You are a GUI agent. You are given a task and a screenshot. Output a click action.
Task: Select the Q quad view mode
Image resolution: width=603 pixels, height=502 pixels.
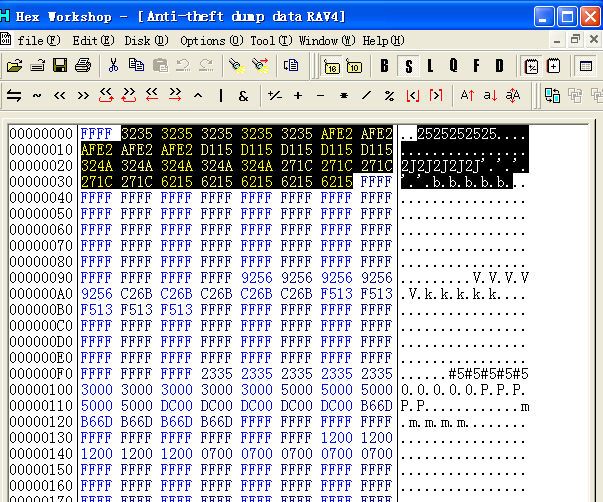[453, 66]
